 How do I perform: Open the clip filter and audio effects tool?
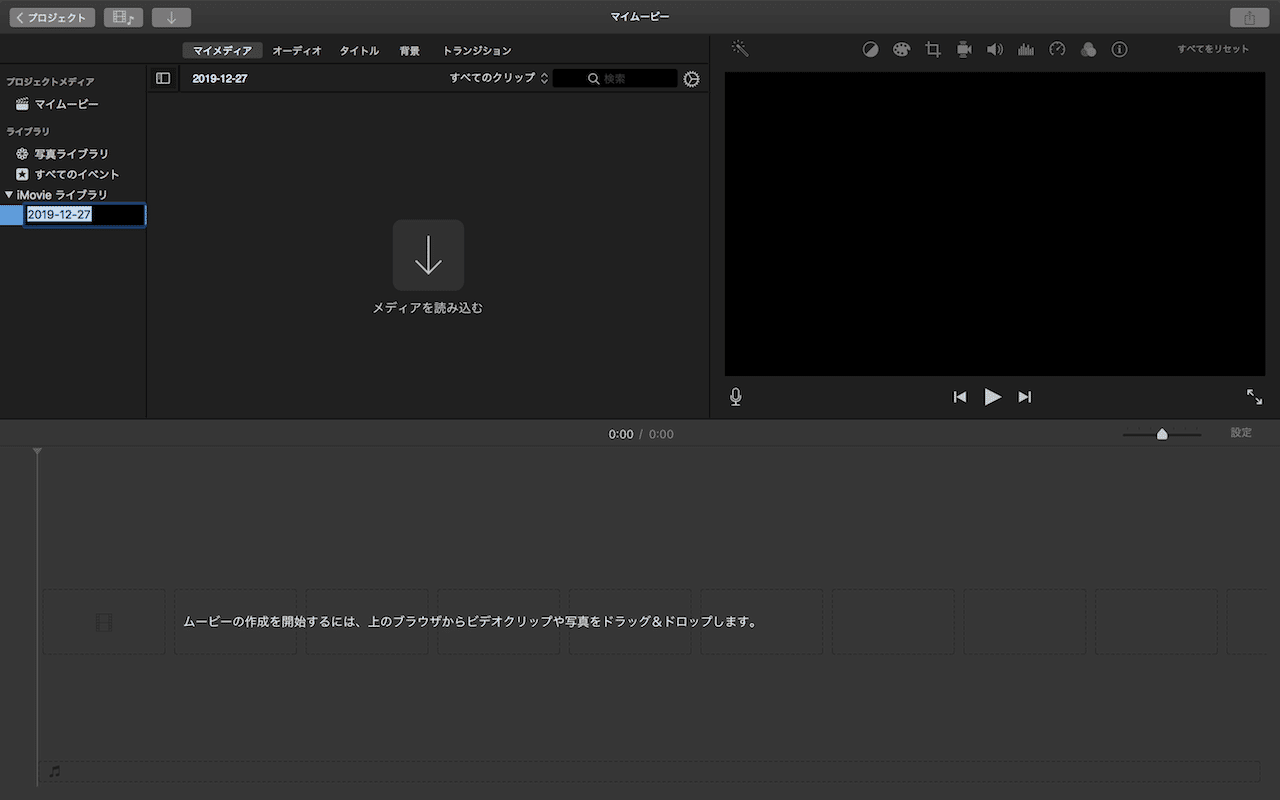[x=1089, y=49]
